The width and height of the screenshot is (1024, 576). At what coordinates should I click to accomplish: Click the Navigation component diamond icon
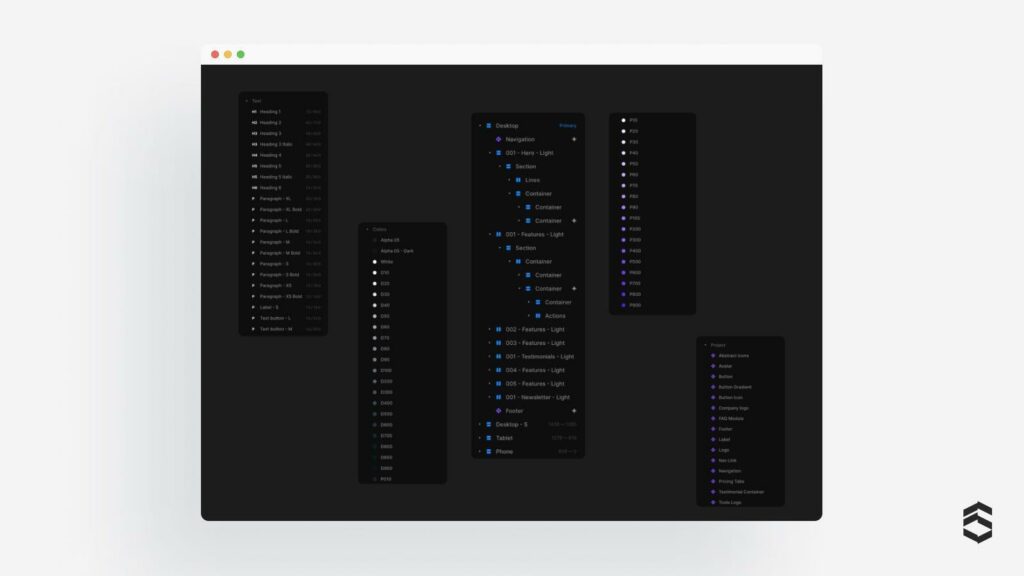point(498,139)
